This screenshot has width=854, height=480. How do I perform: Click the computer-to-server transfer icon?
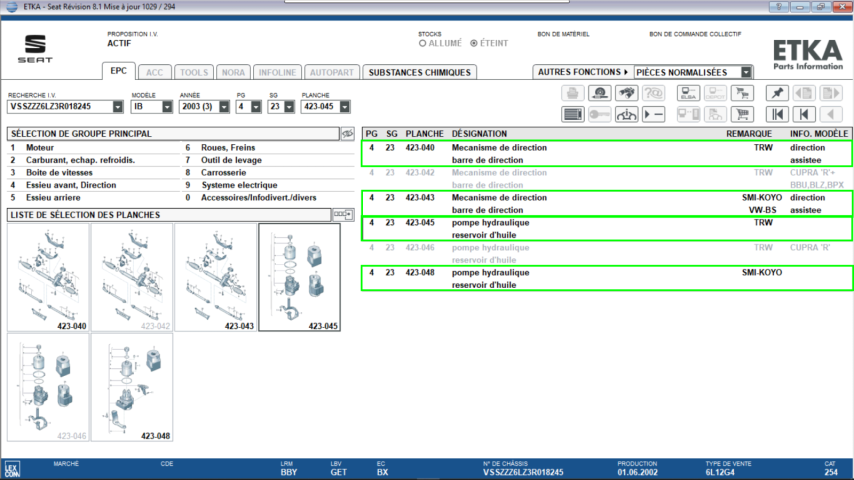click(688, 114)
